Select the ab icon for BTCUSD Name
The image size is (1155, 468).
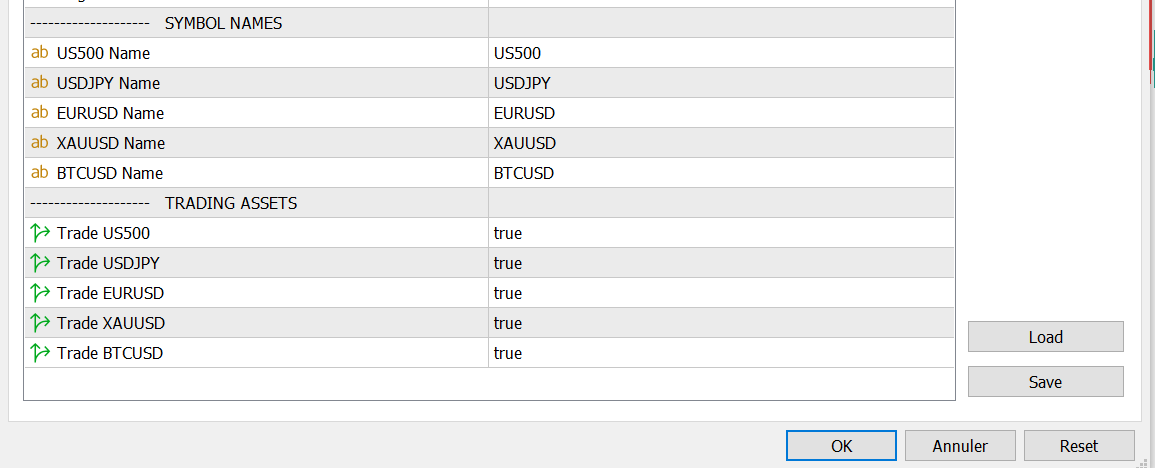click(40, 173)
